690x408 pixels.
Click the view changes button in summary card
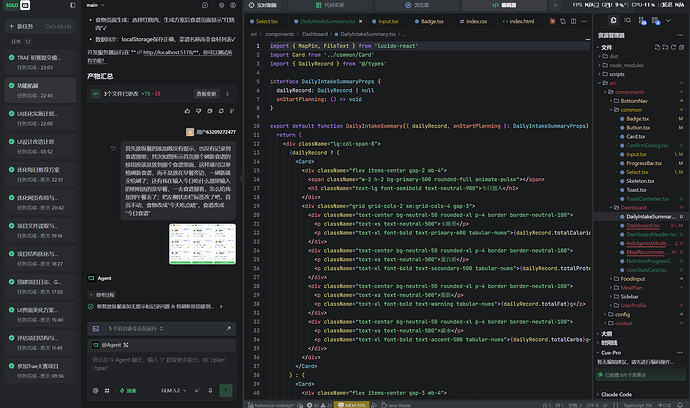pos(206,94)
